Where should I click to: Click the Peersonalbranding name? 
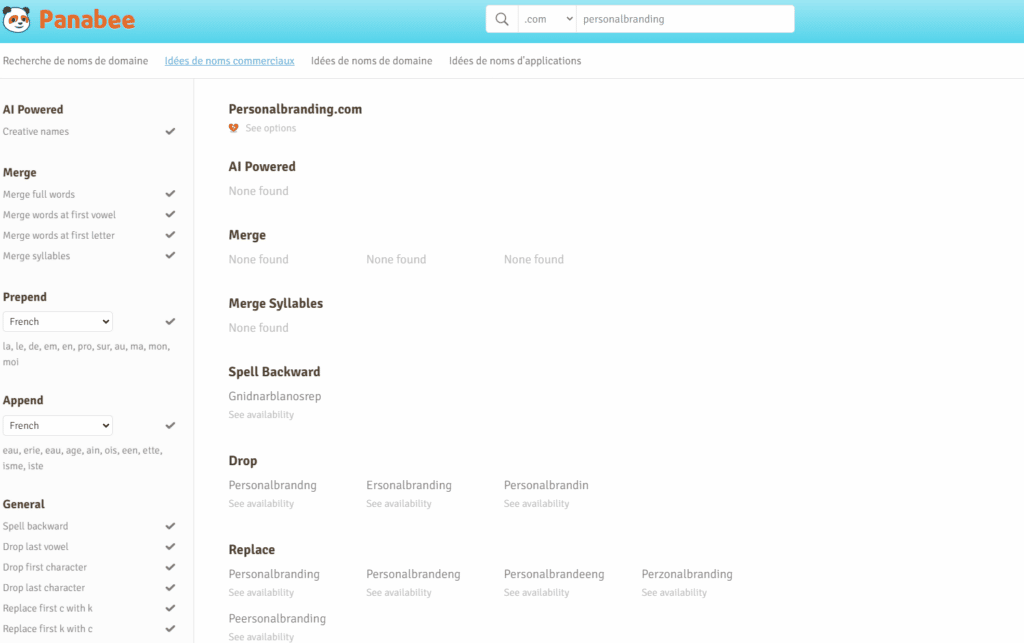click(277, 618)
